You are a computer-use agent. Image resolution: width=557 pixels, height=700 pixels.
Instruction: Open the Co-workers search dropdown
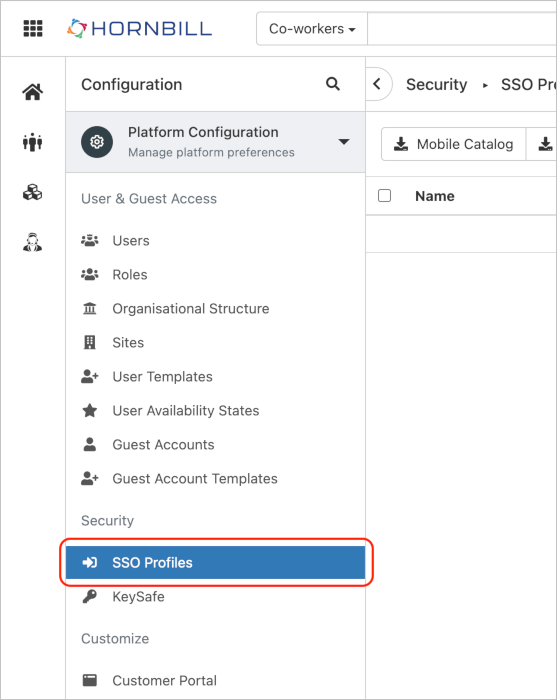312,29
